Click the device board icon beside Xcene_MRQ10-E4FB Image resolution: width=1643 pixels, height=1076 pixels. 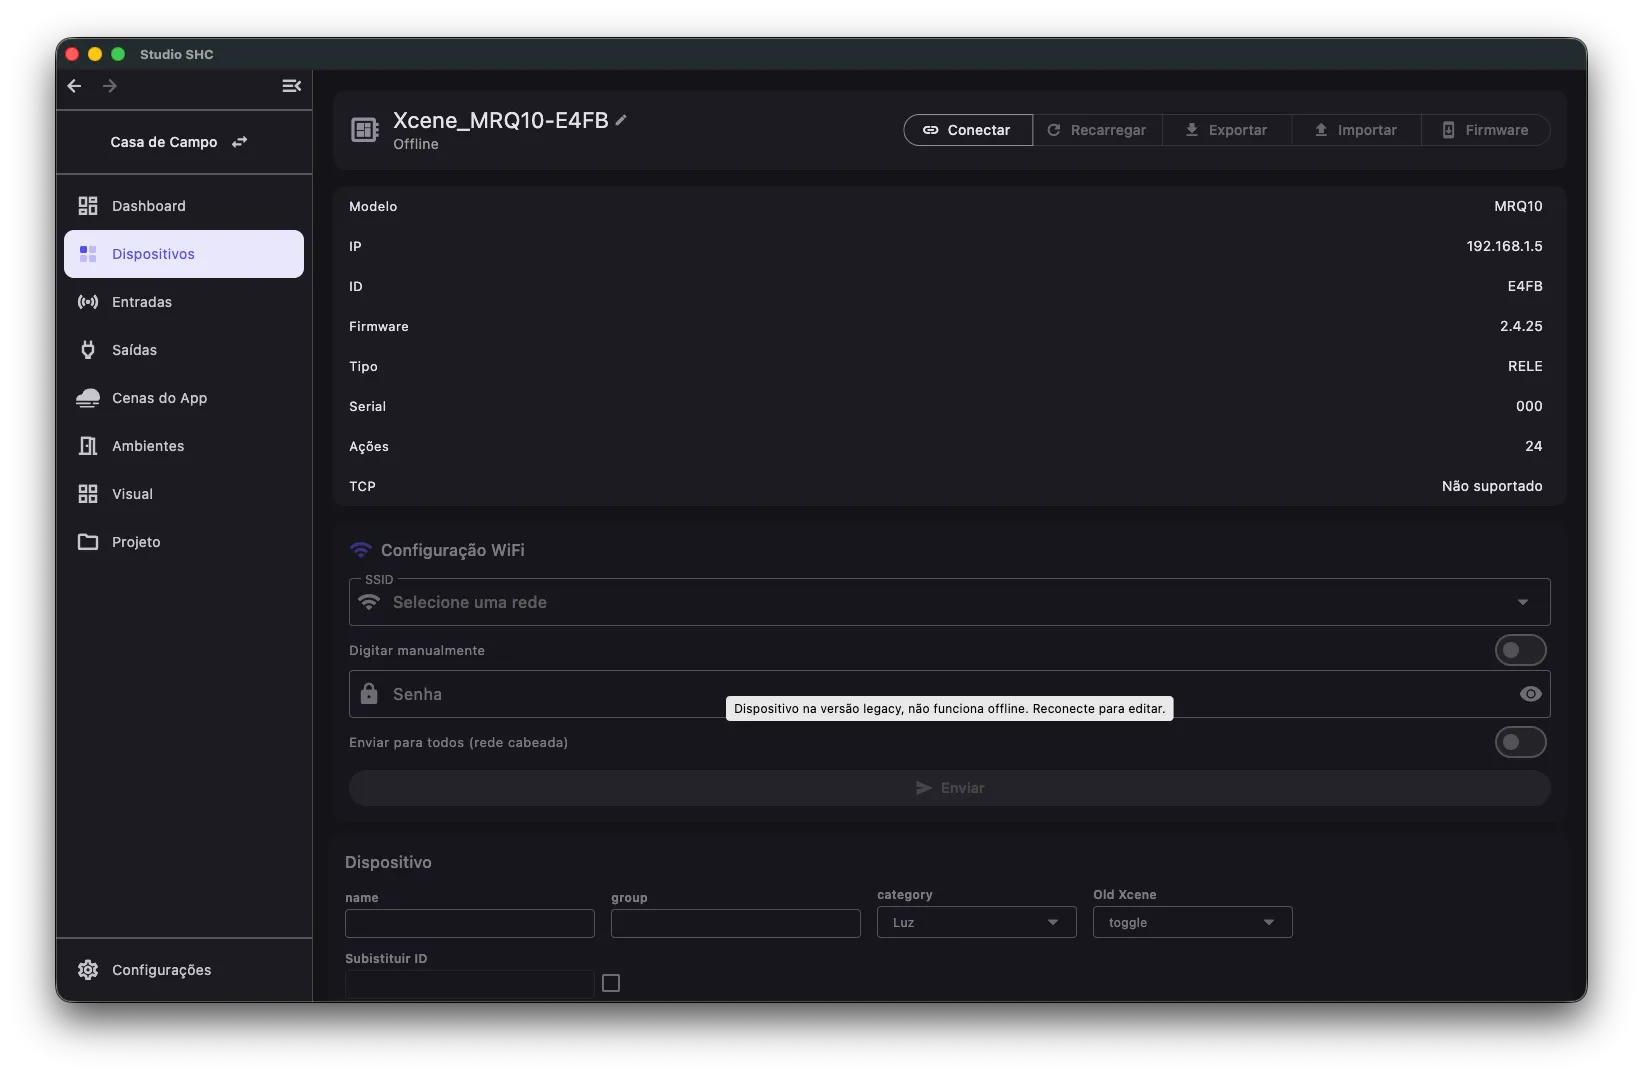pos(365,130)
